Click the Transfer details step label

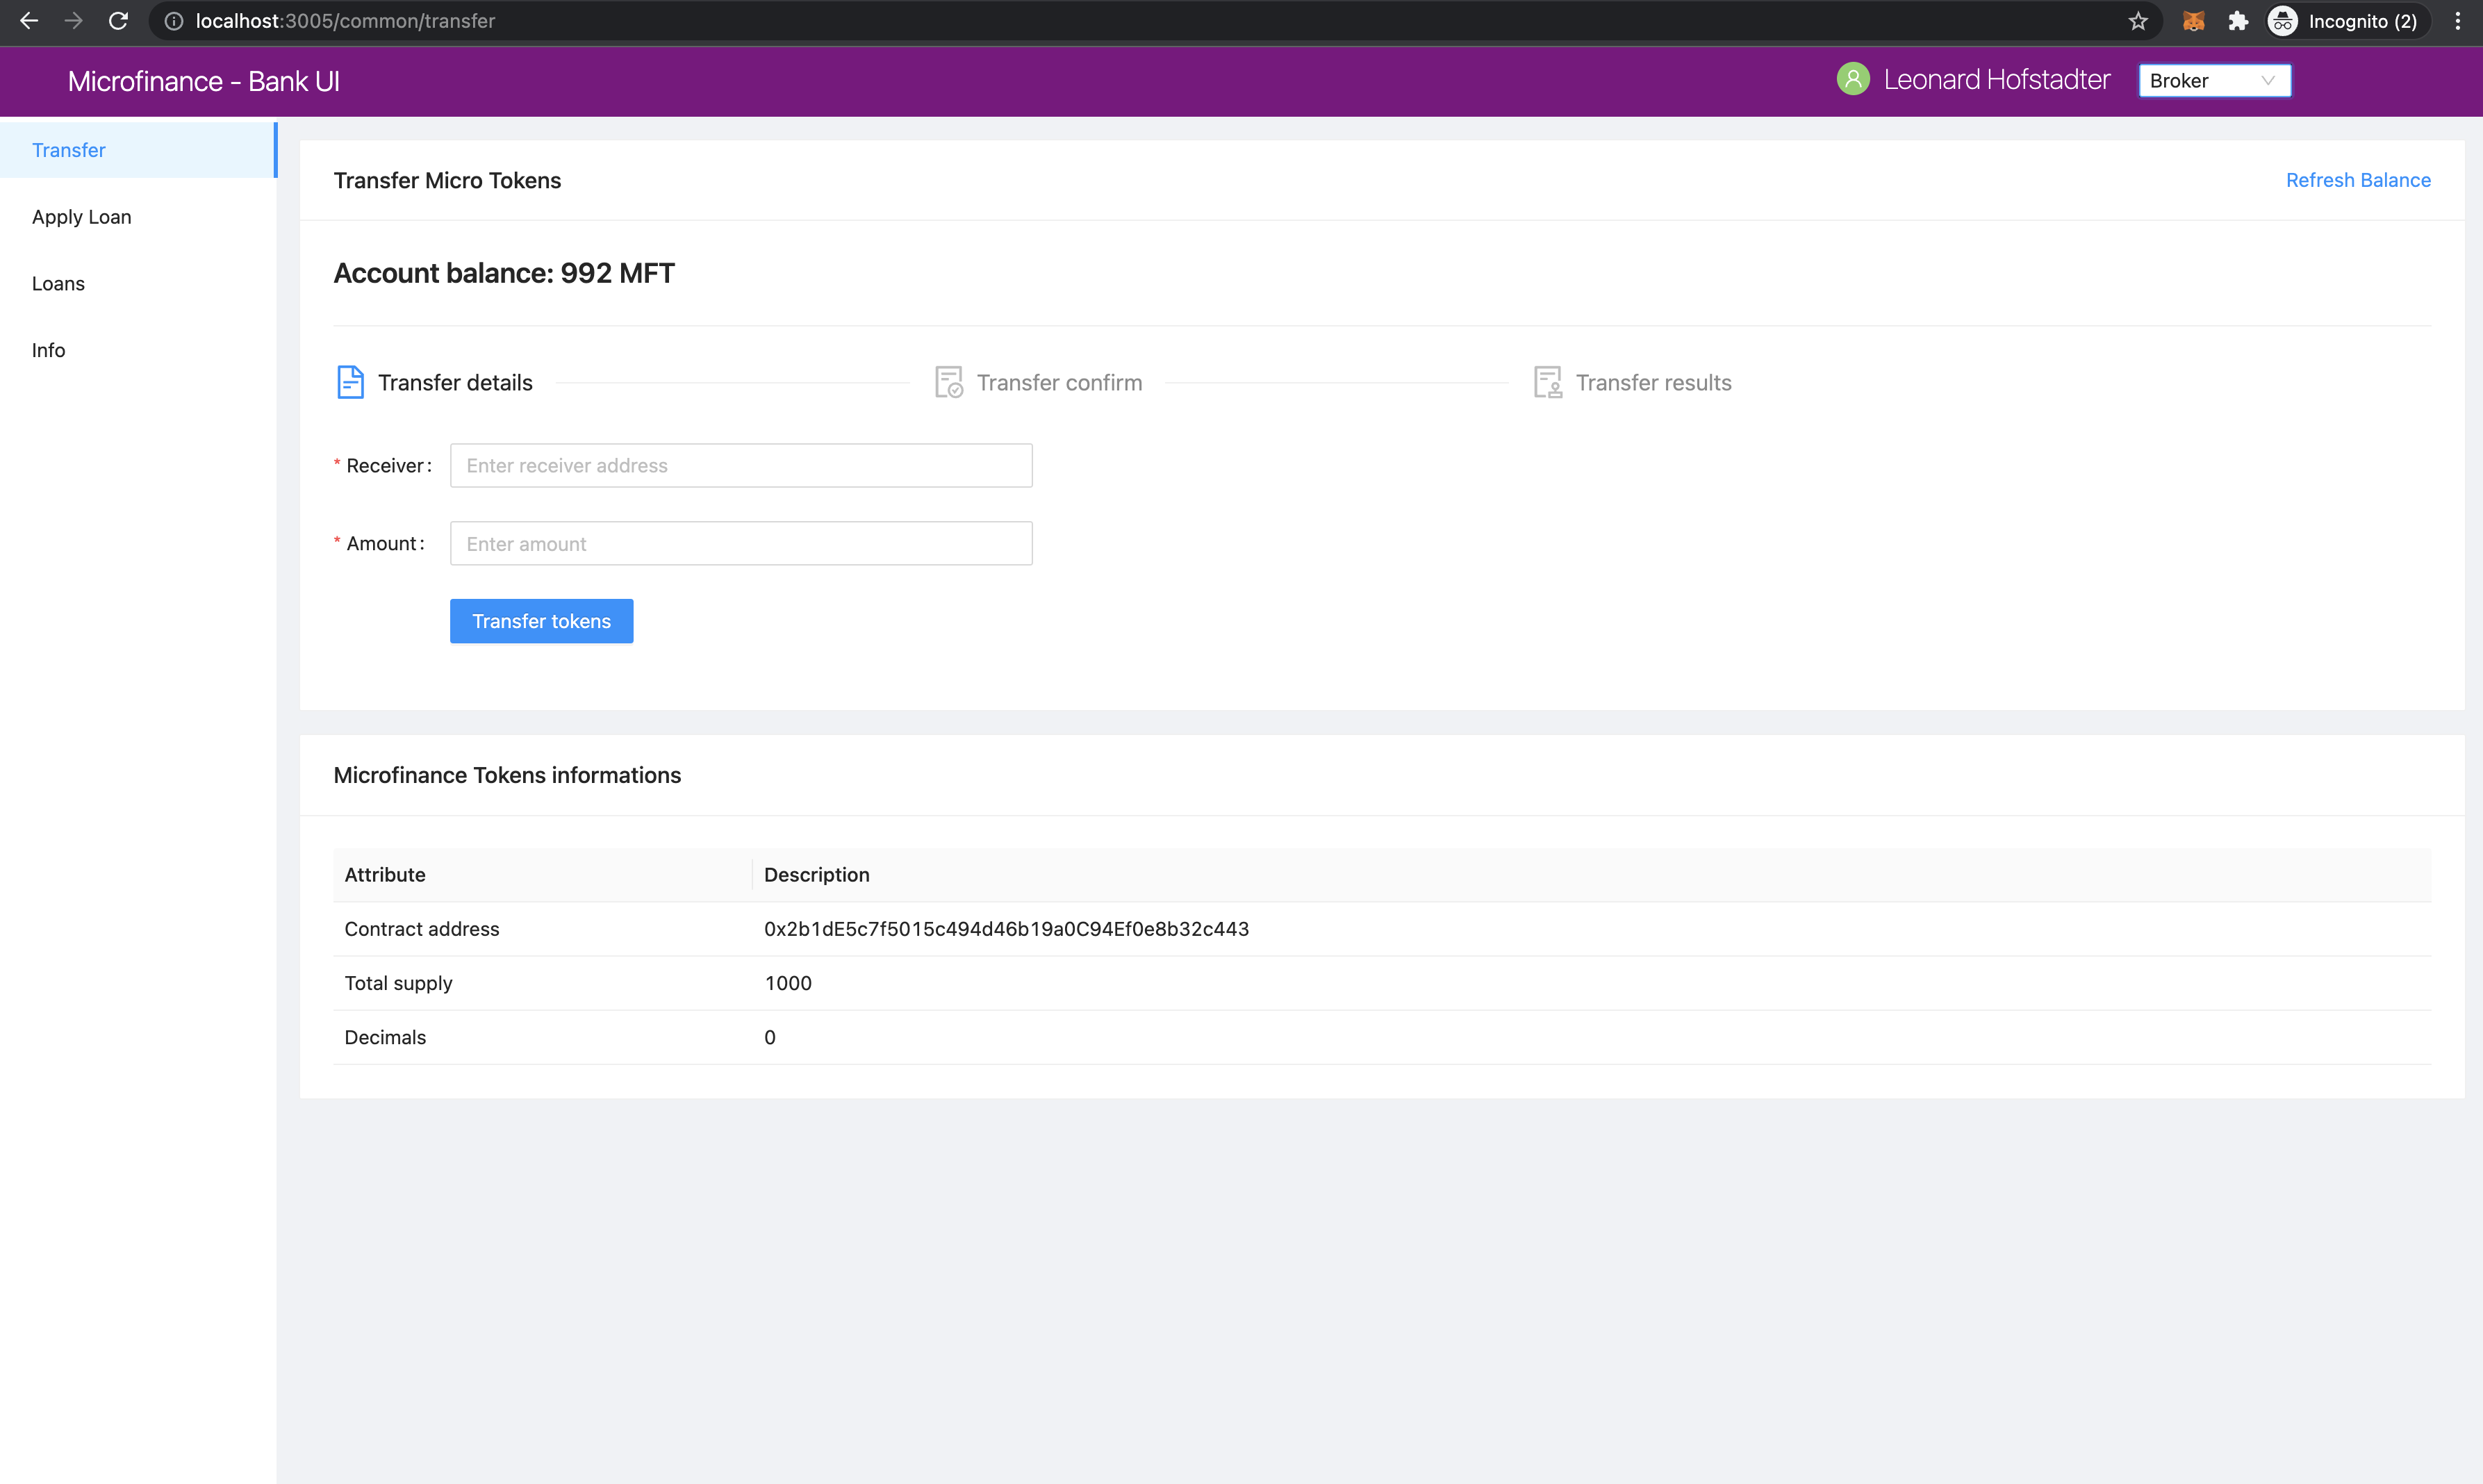(x=455, y=382)
